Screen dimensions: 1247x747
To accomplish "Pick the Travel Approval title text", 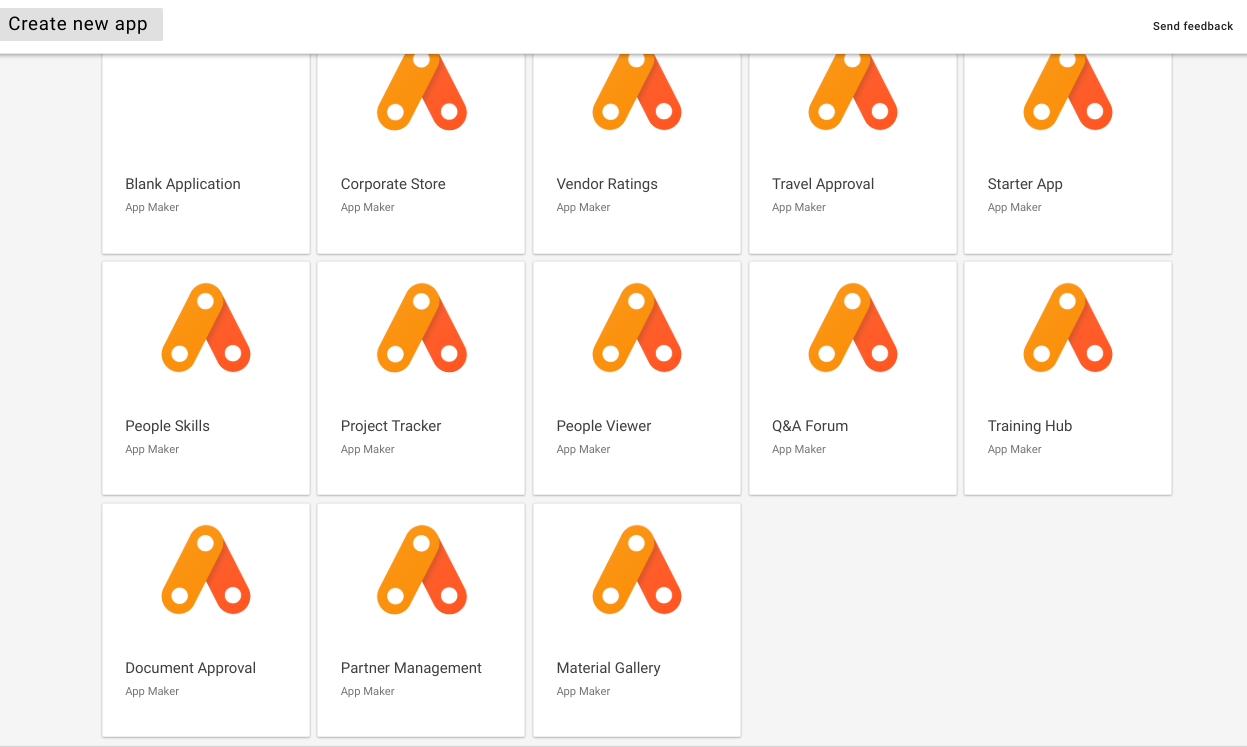I will (823, 184).
